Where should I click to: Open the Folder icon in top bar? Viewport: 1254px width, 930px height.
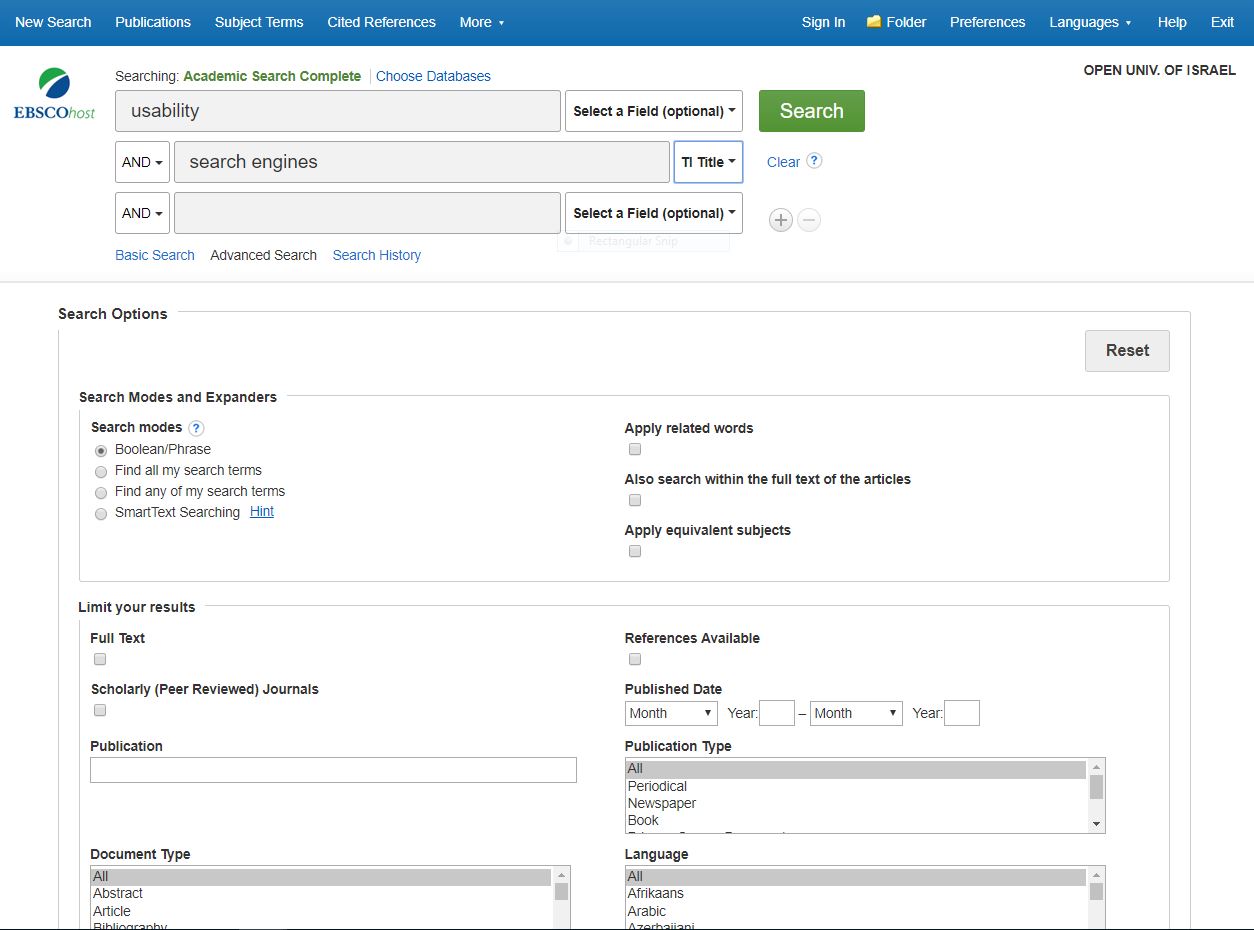874,22
